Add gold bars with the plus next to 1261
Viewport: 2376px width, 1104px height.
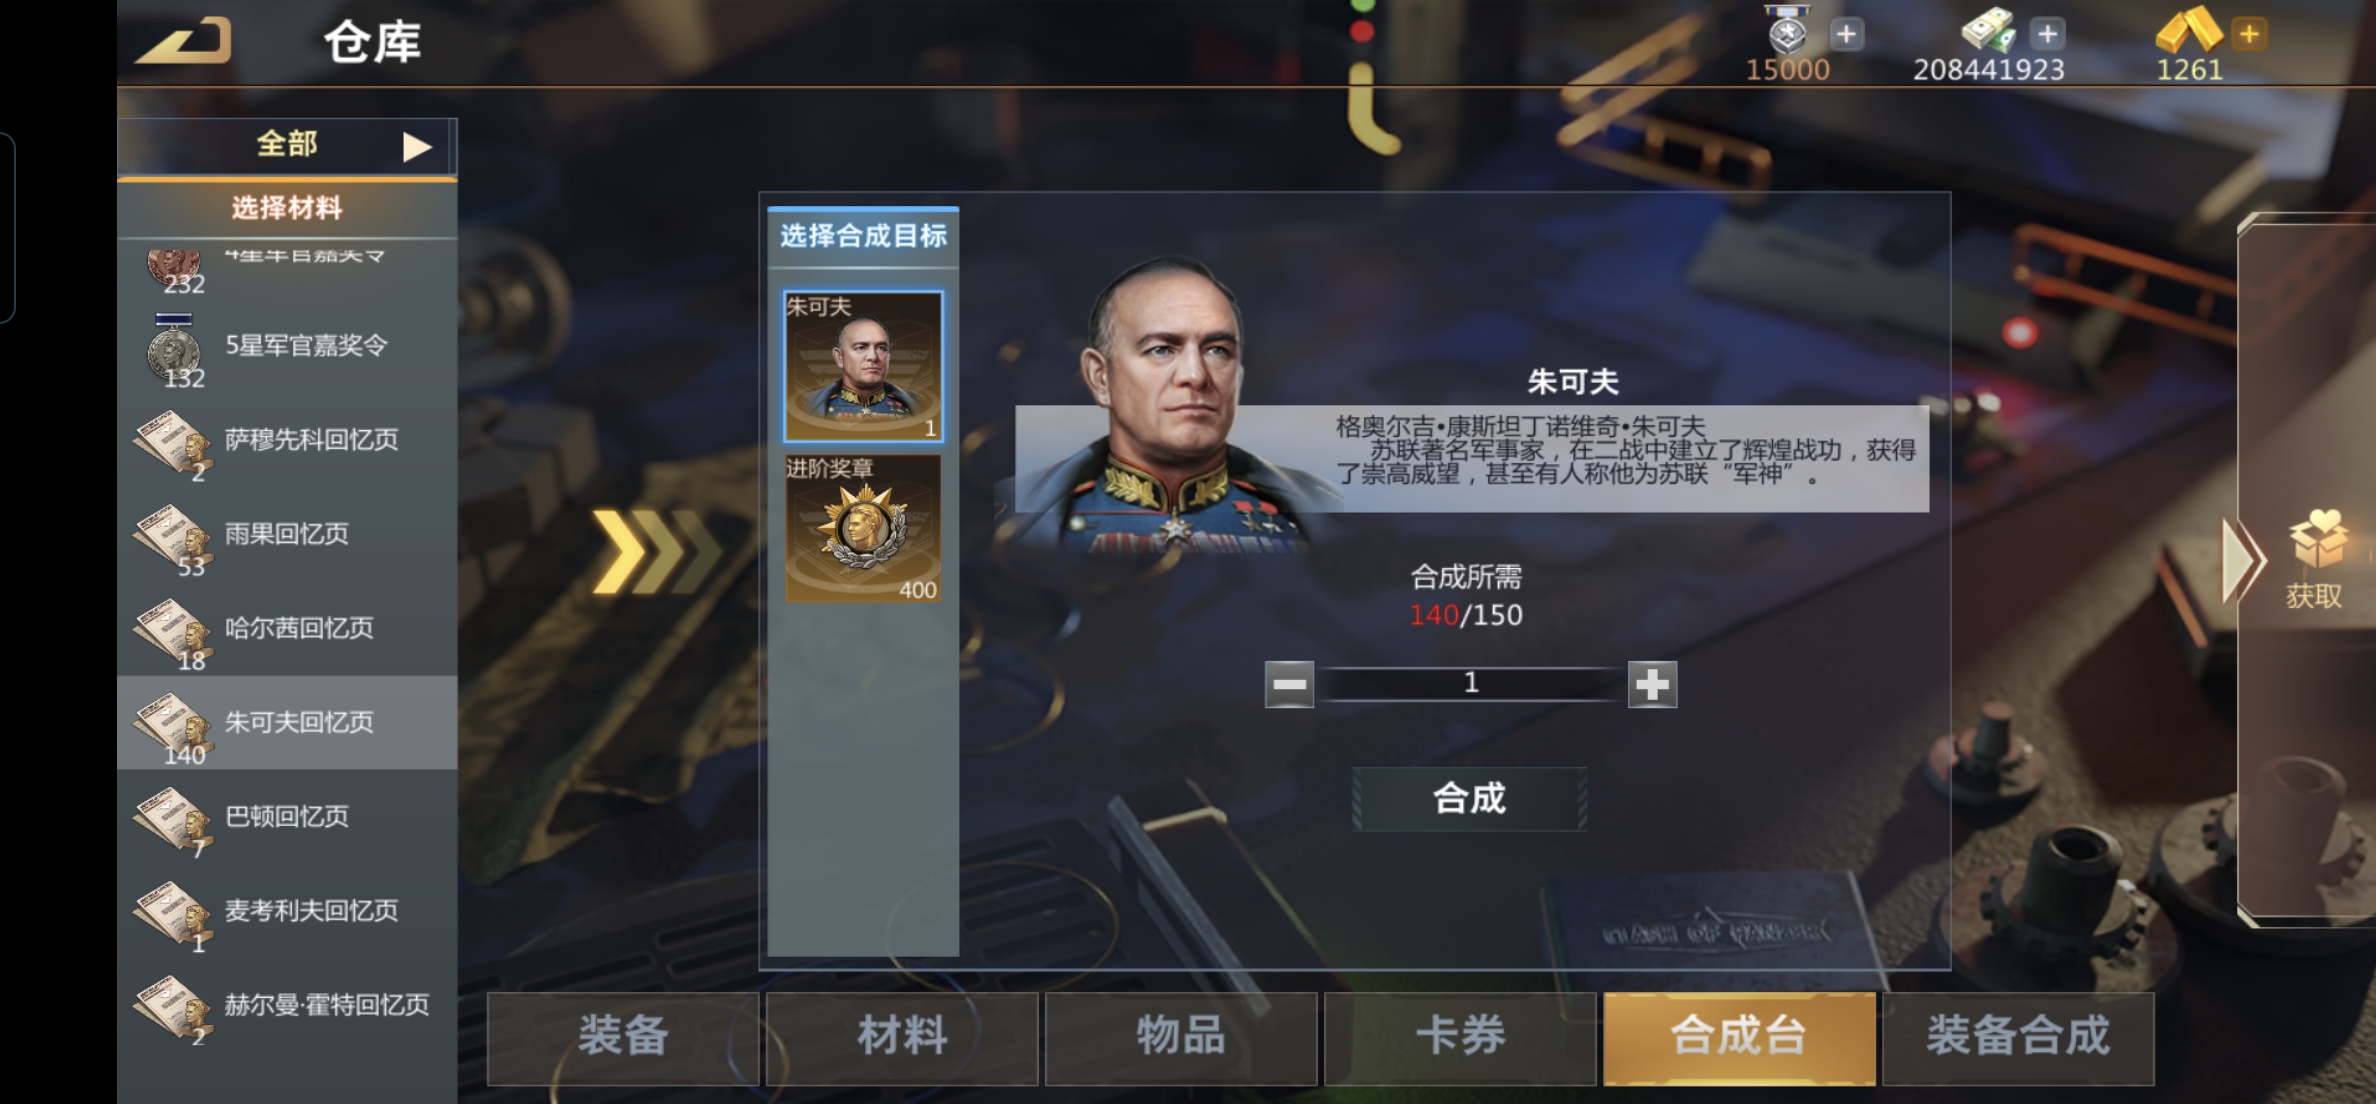(2248, 34)
